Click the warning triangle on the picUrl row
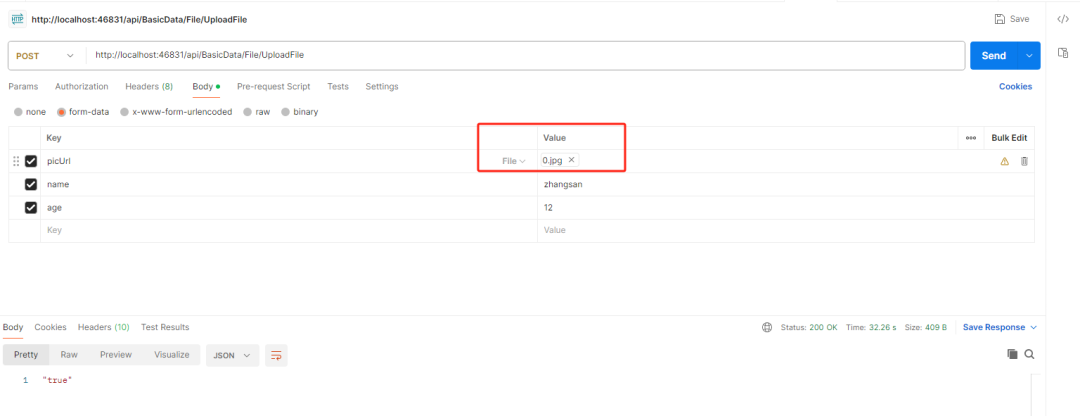 (x=1004, y=161)
